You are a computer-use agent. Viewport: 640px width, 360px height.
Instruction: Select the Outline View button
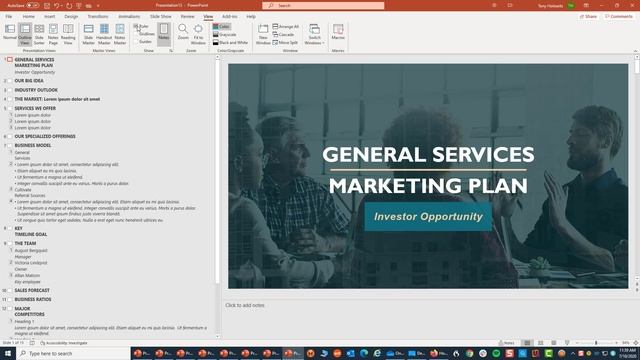(25, 34)
